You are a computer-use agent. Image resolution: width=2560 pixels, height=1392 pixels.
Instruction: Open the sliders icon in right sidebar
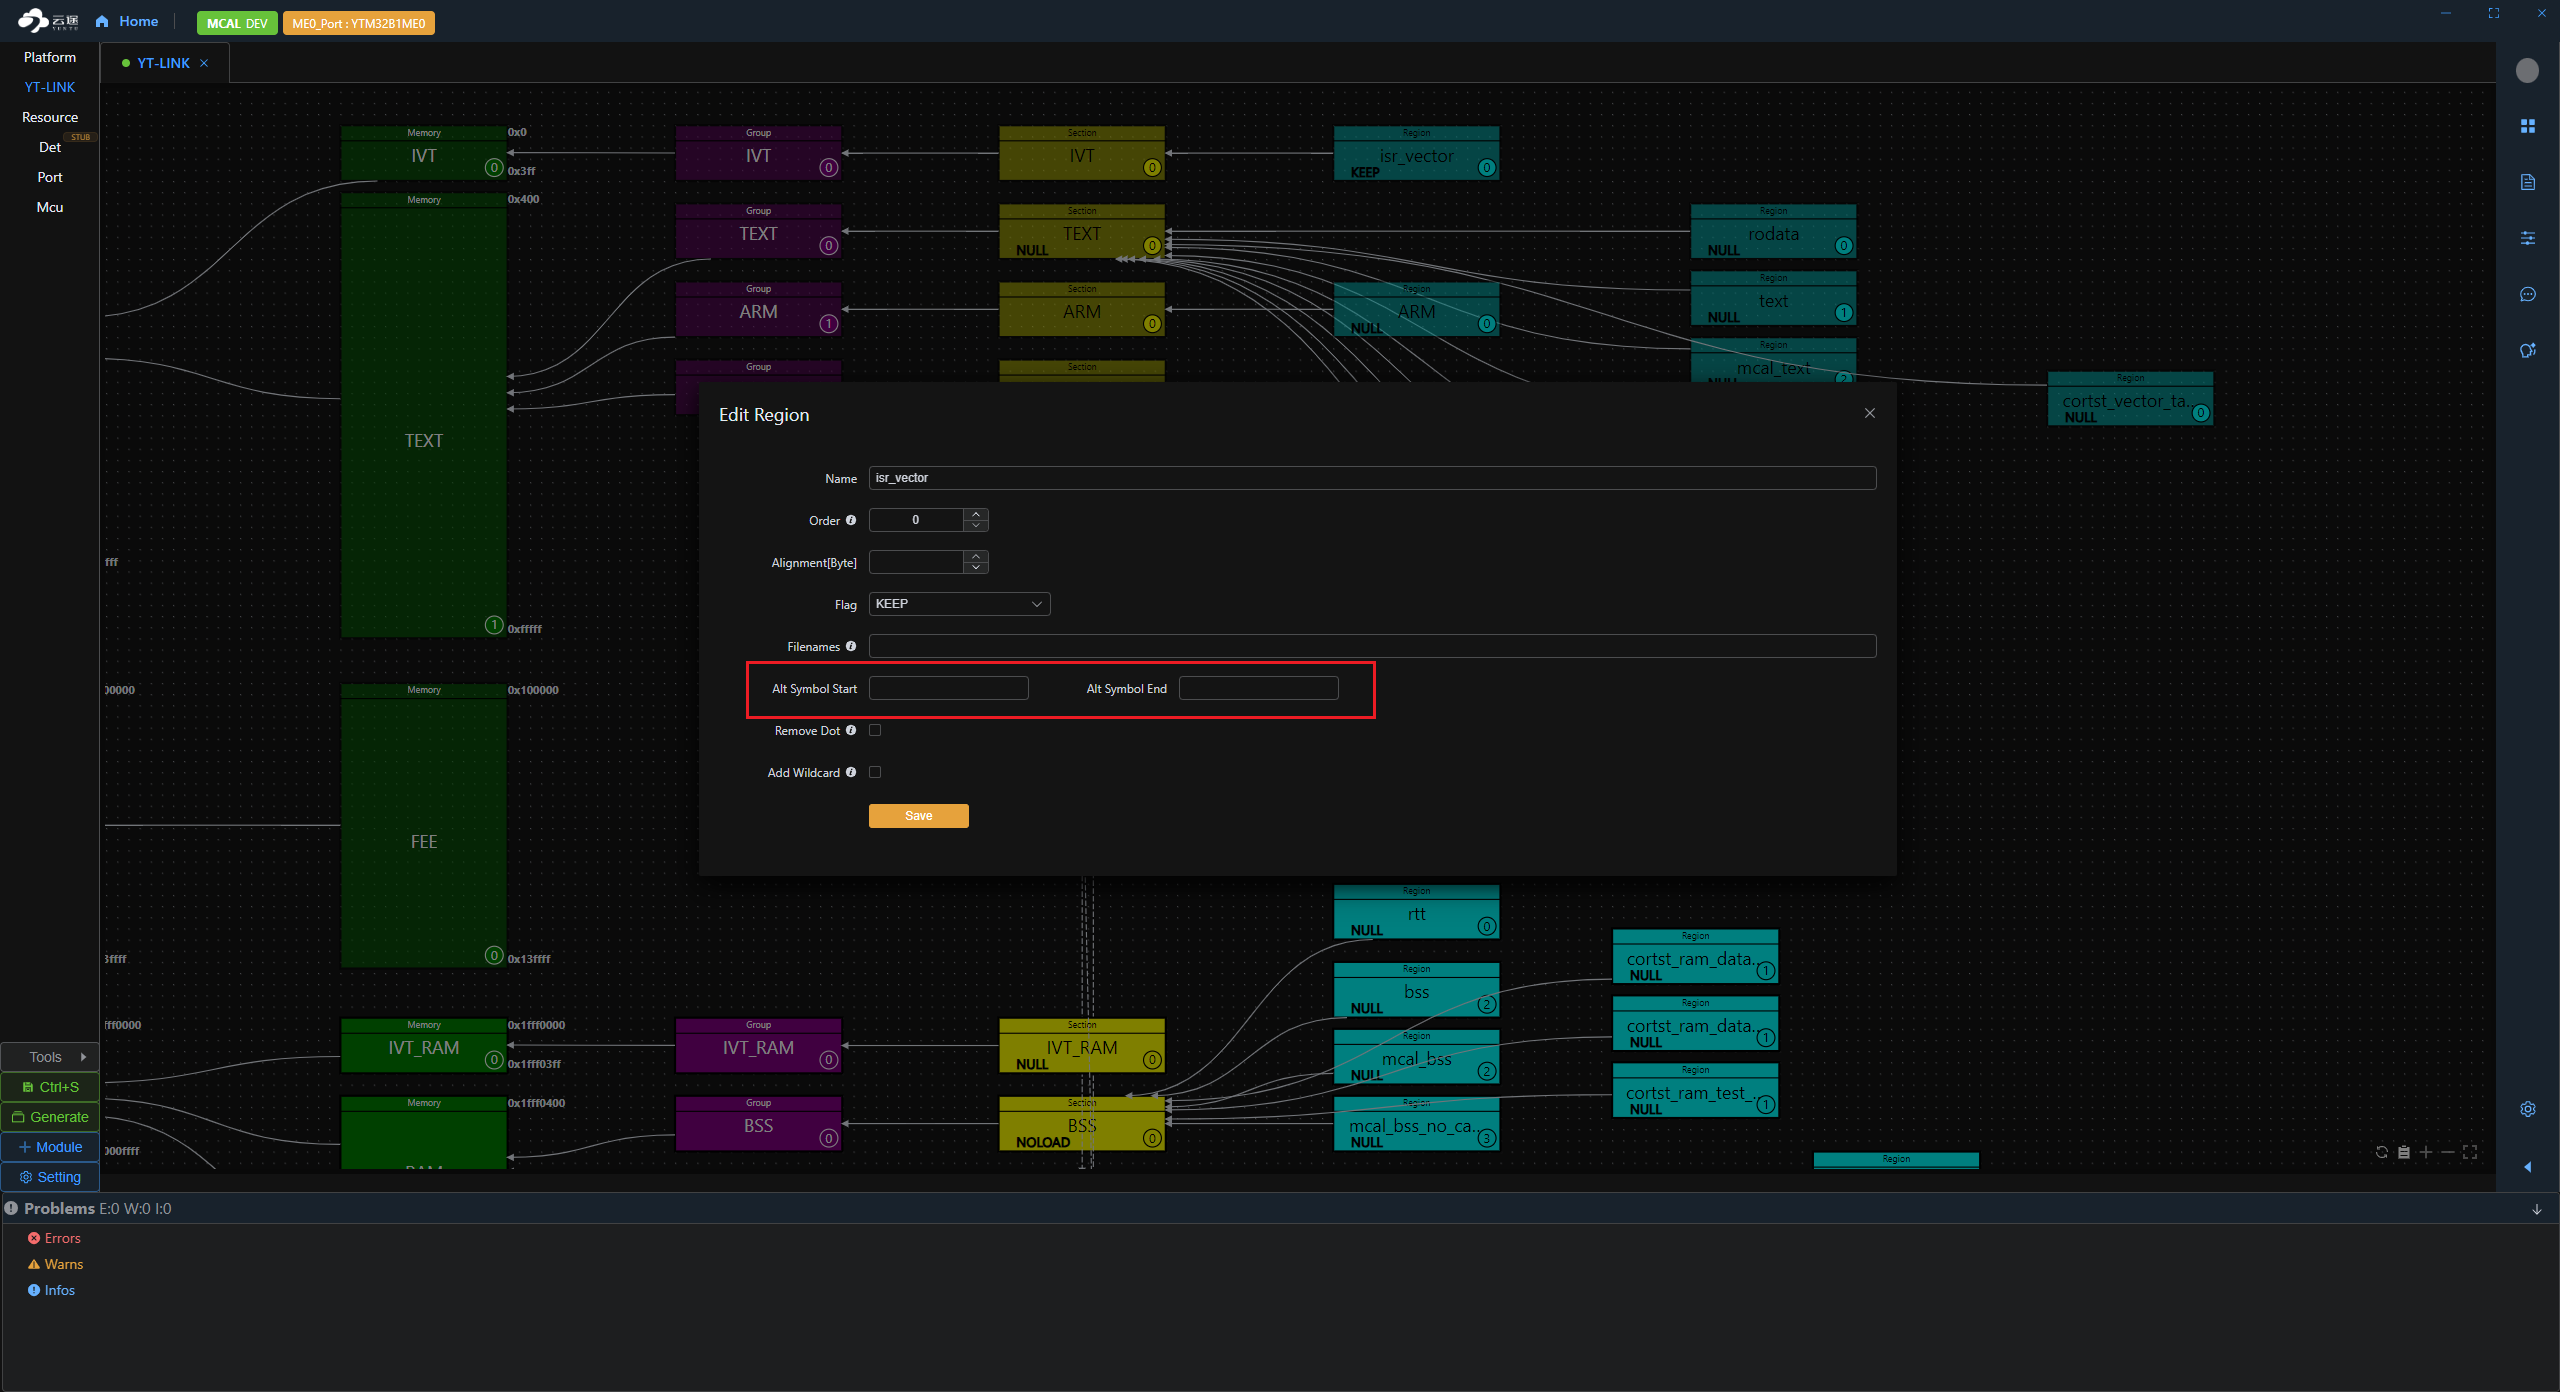pyautogui.click(x=2527, y=238)
